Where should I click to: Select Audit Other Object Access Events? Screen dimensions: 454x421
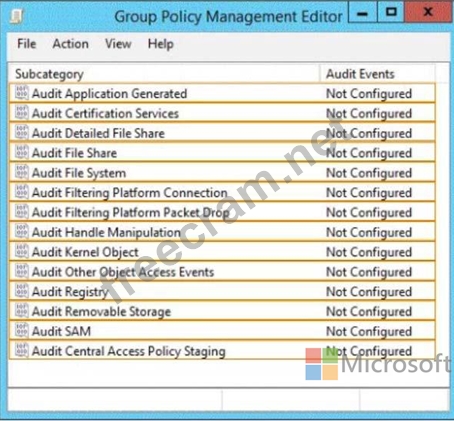point(222,272)
